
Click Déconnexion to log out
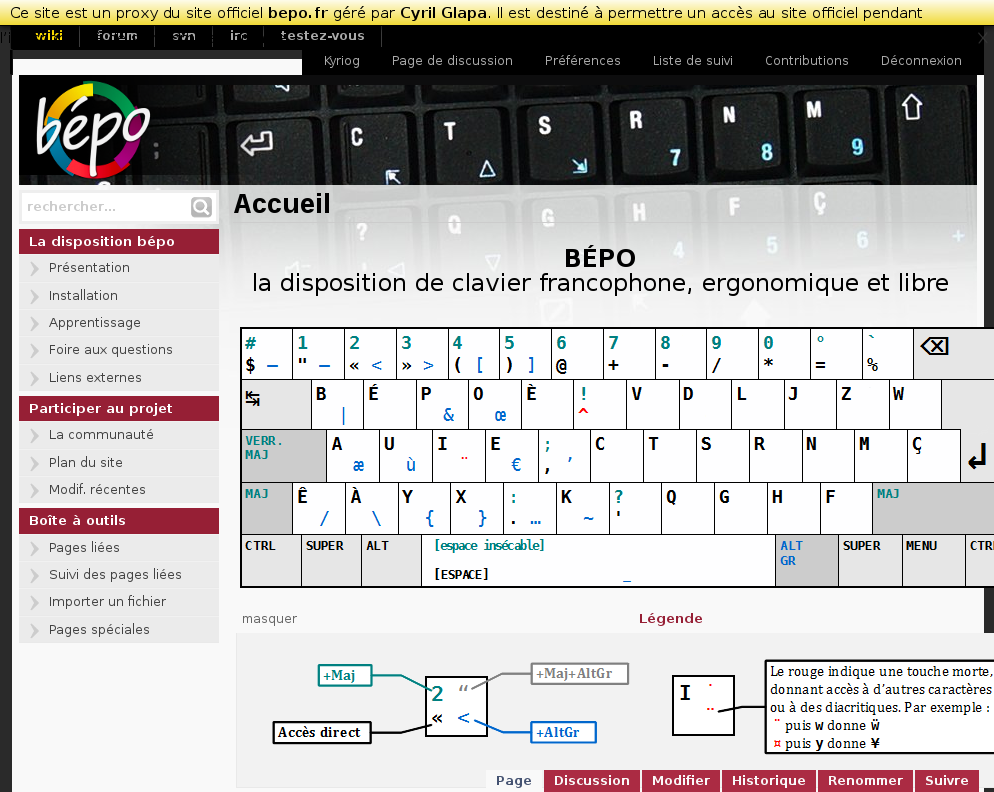coord(921,60)
